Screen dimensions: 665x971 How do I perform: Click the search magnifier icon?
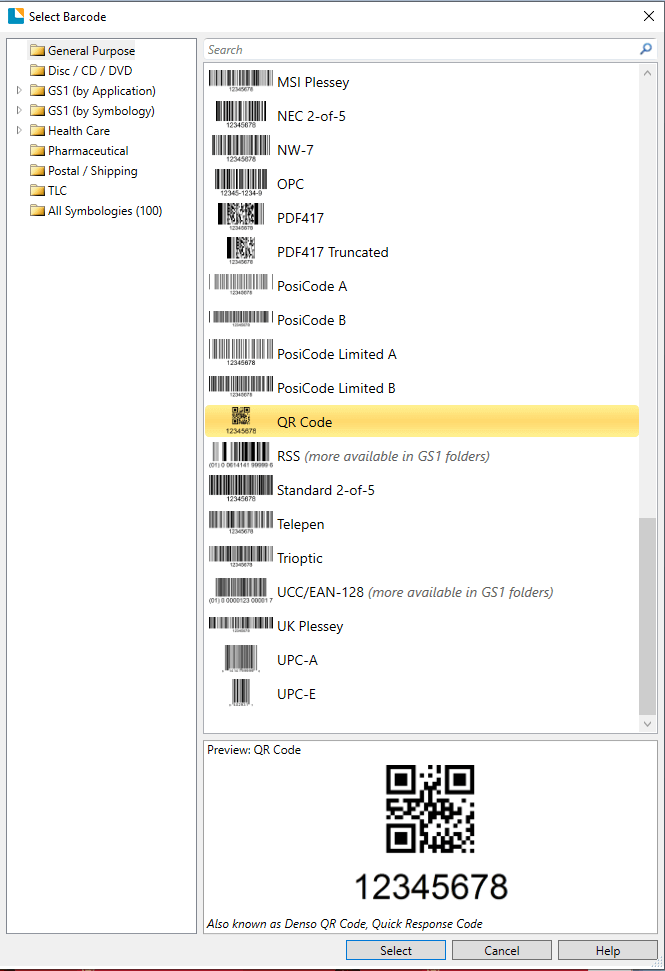point(646,49)
